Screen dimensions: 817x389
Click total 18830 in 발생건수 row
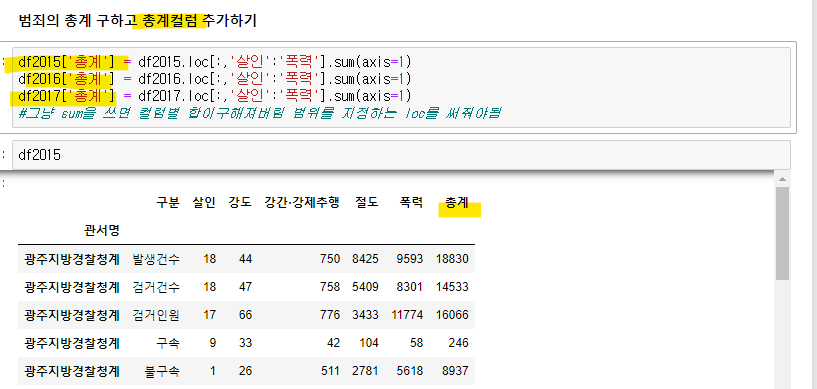coord(452,259)
